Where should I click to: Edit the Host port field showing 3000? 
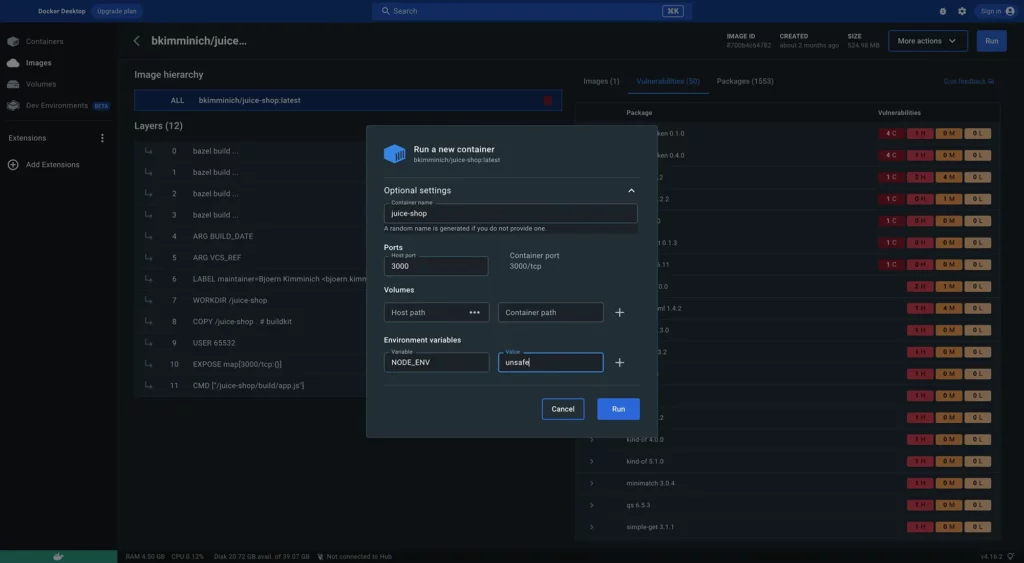coord(436,266)
